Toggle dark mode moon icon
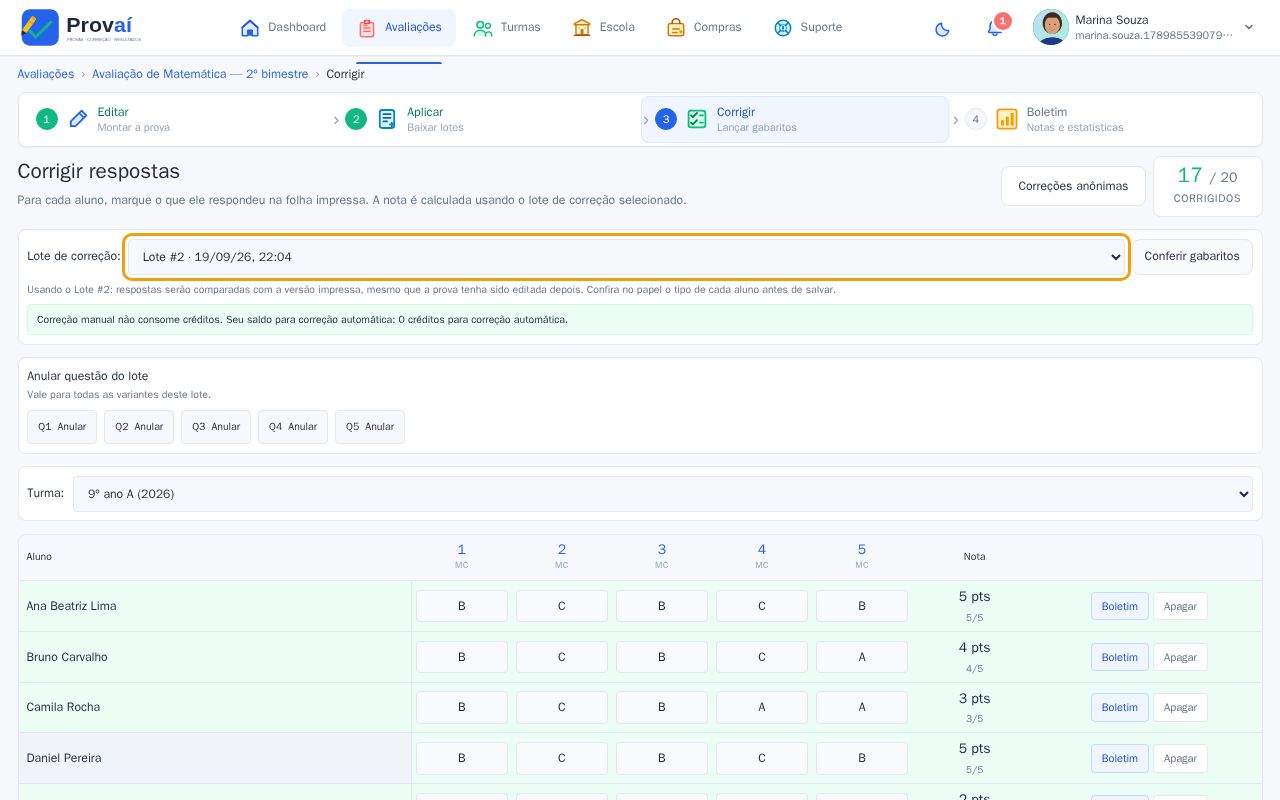The image size is (1280, 800). click(x=942, y=28)
